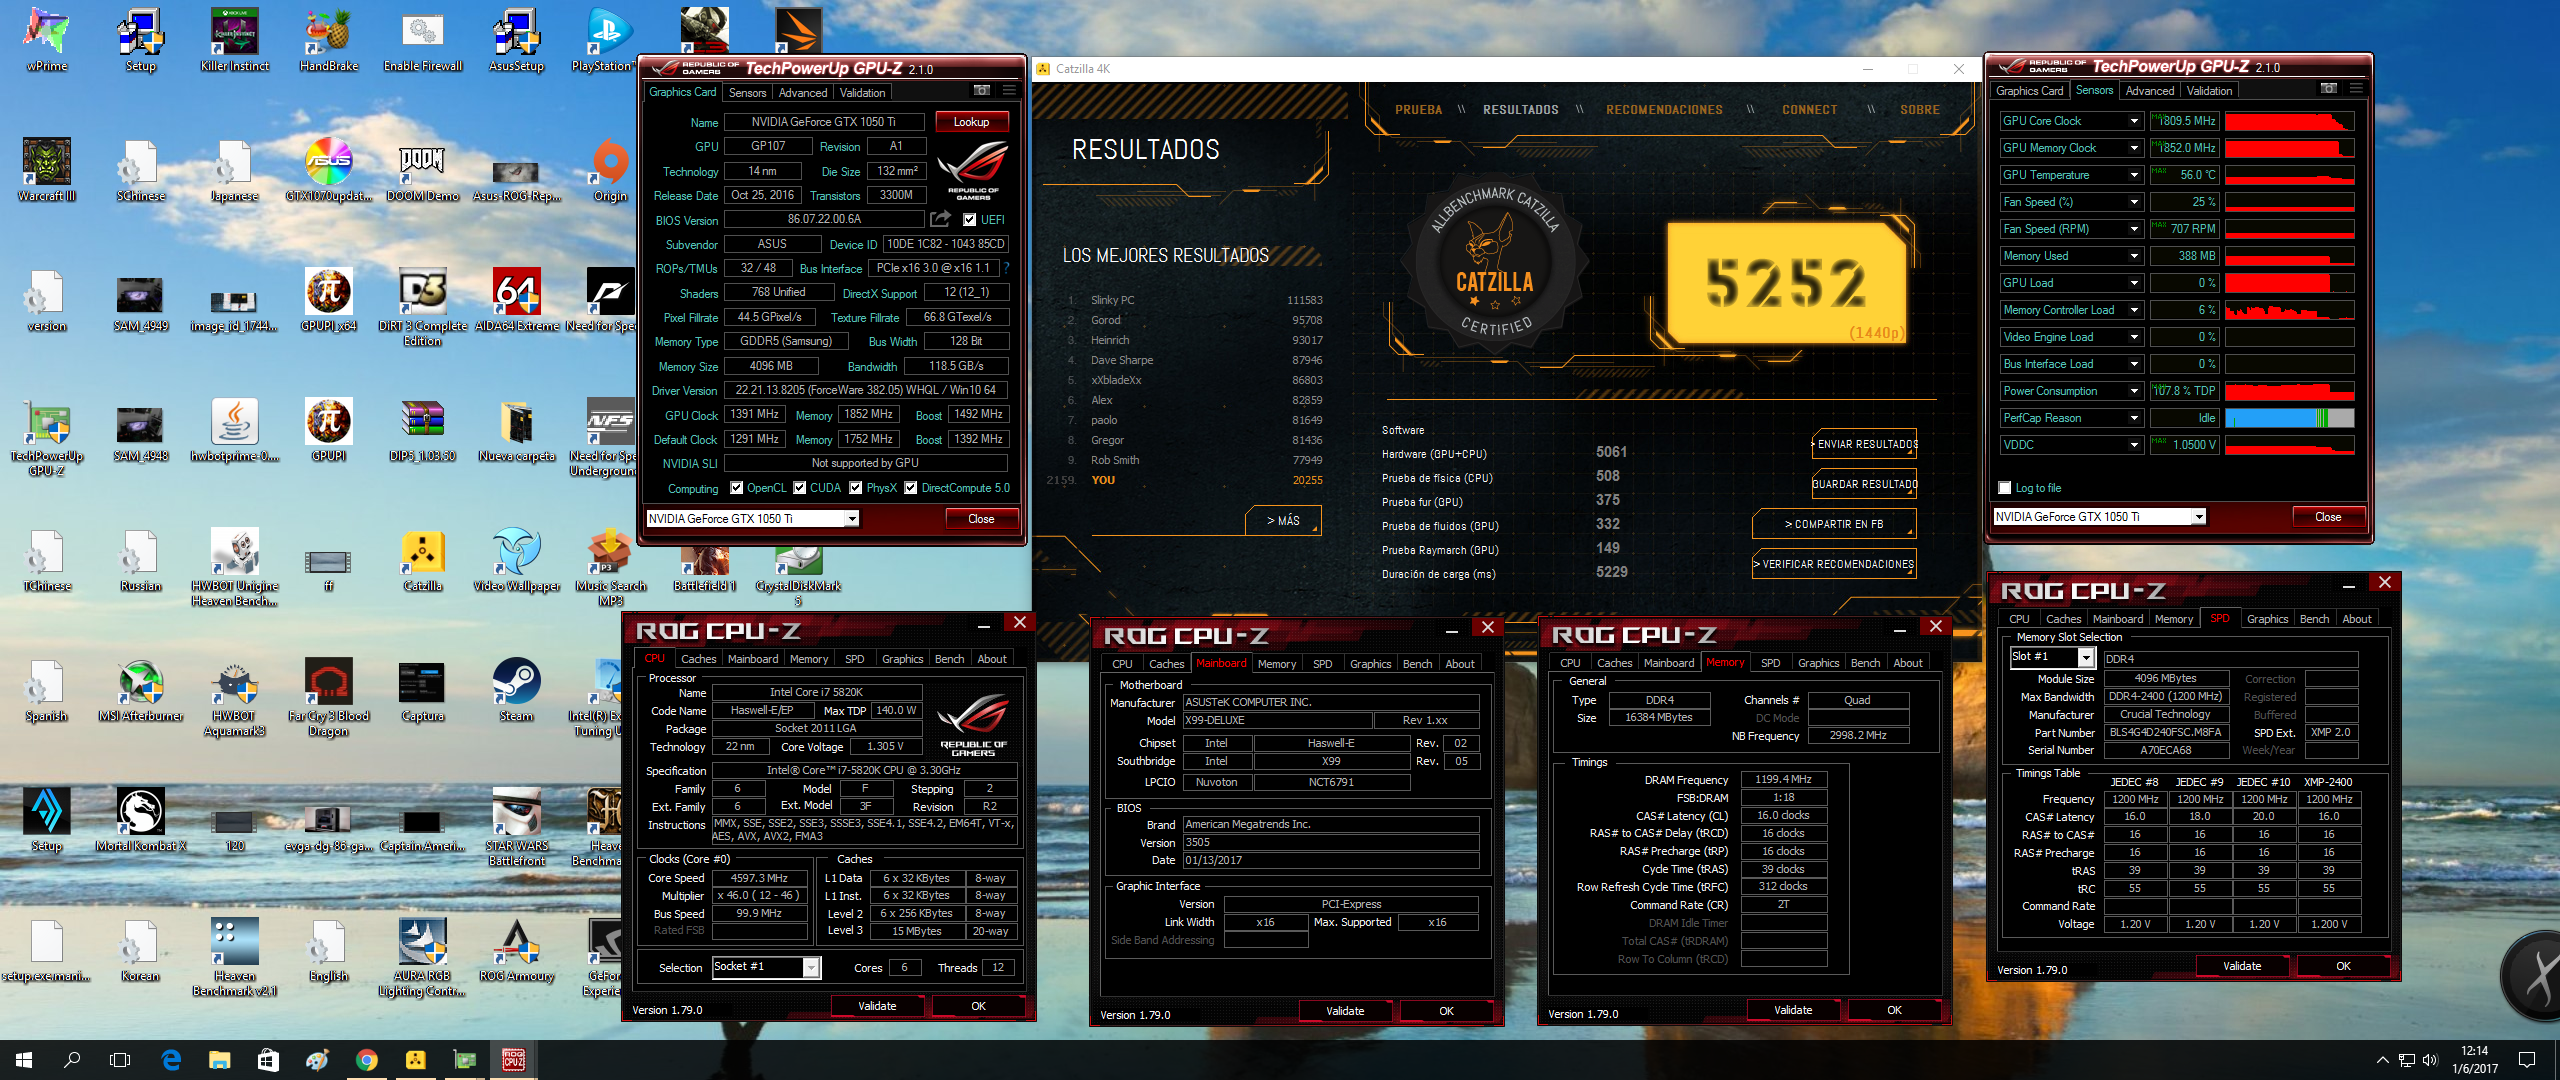The image size is (2560, 1080).
Task: Click GUARDAR RESULTADO in Catzilla
Action: click(1865, 484)
